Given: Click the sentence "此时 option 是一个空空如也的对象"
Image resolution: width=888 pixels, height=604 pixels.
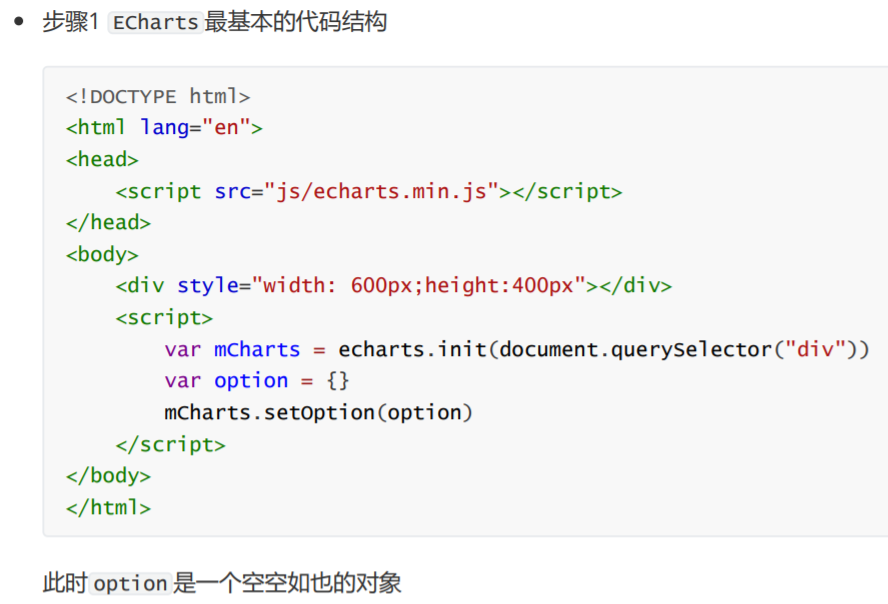Looking at the screenshot, I should pos(222,583).
